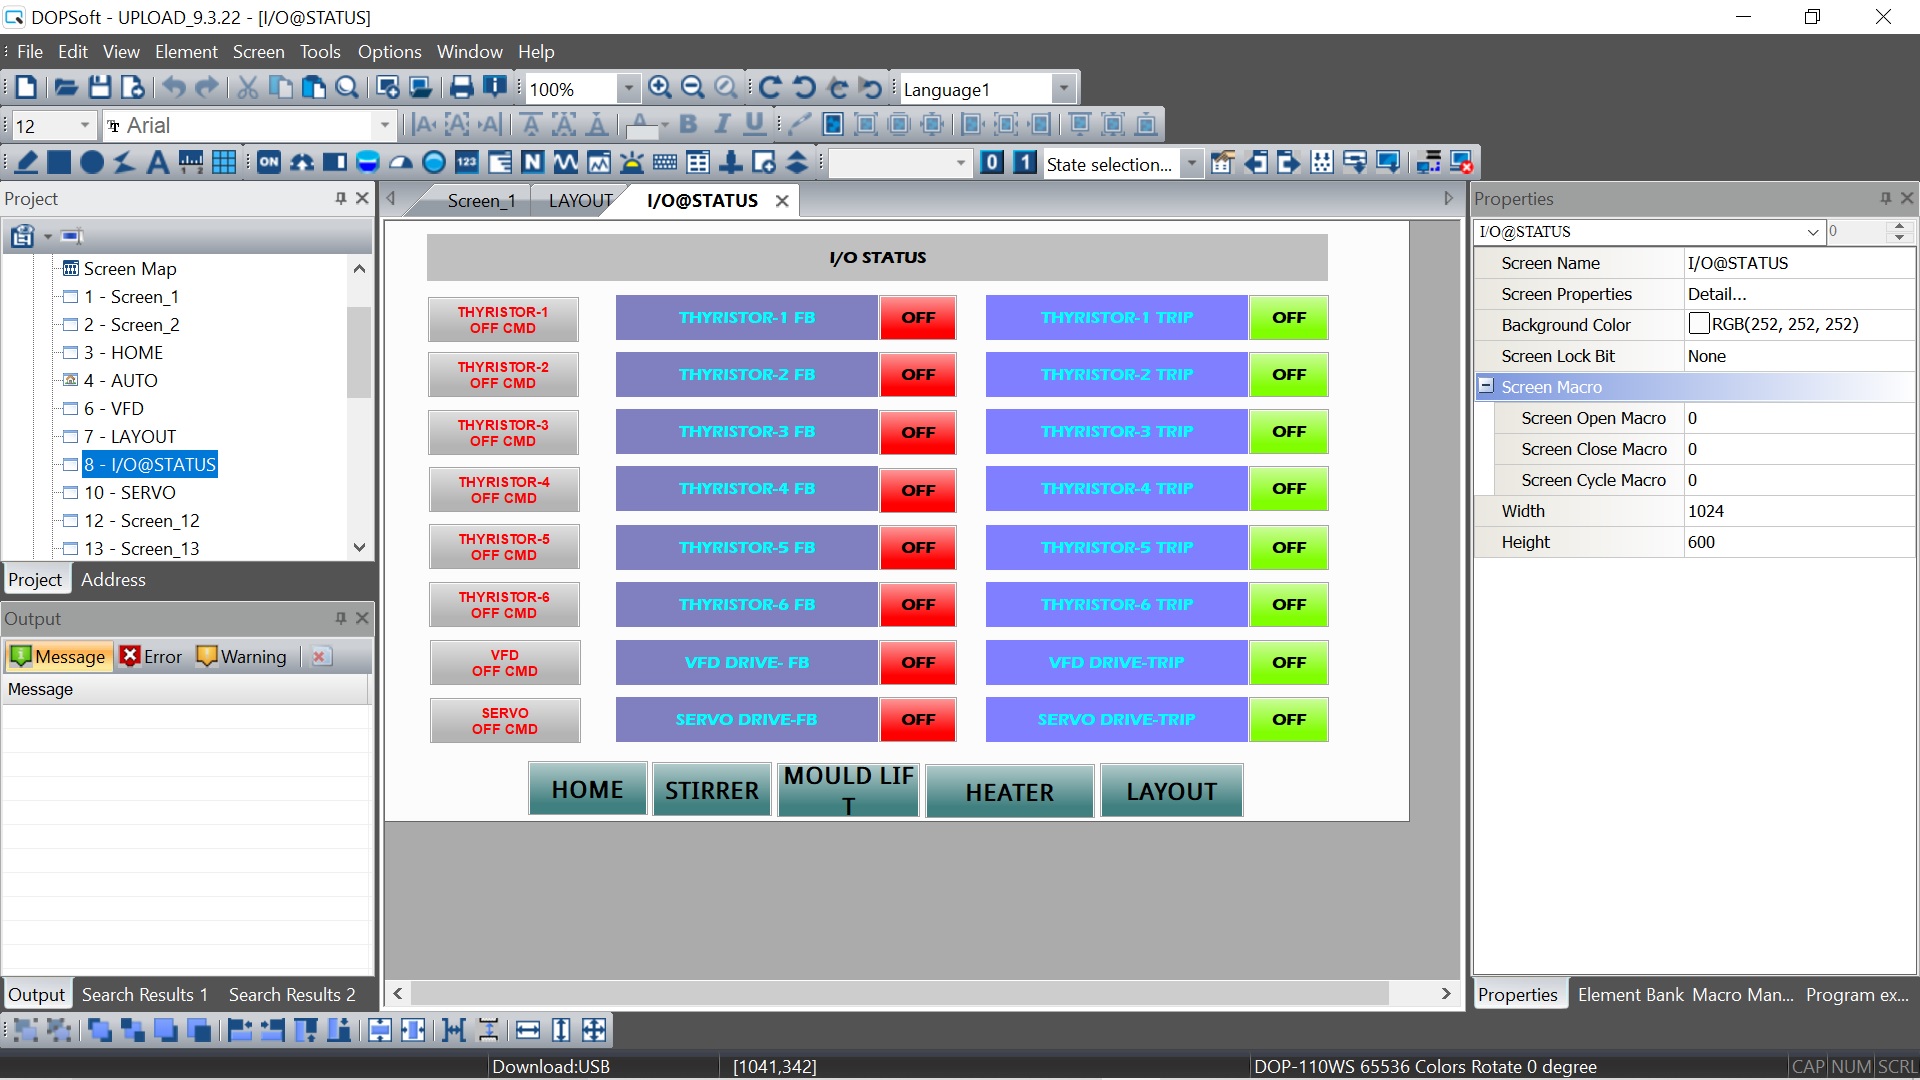Screen dimensions: 1920x1080
Task: Click the Zoom In magnifier icon
Action: [660, 88]
